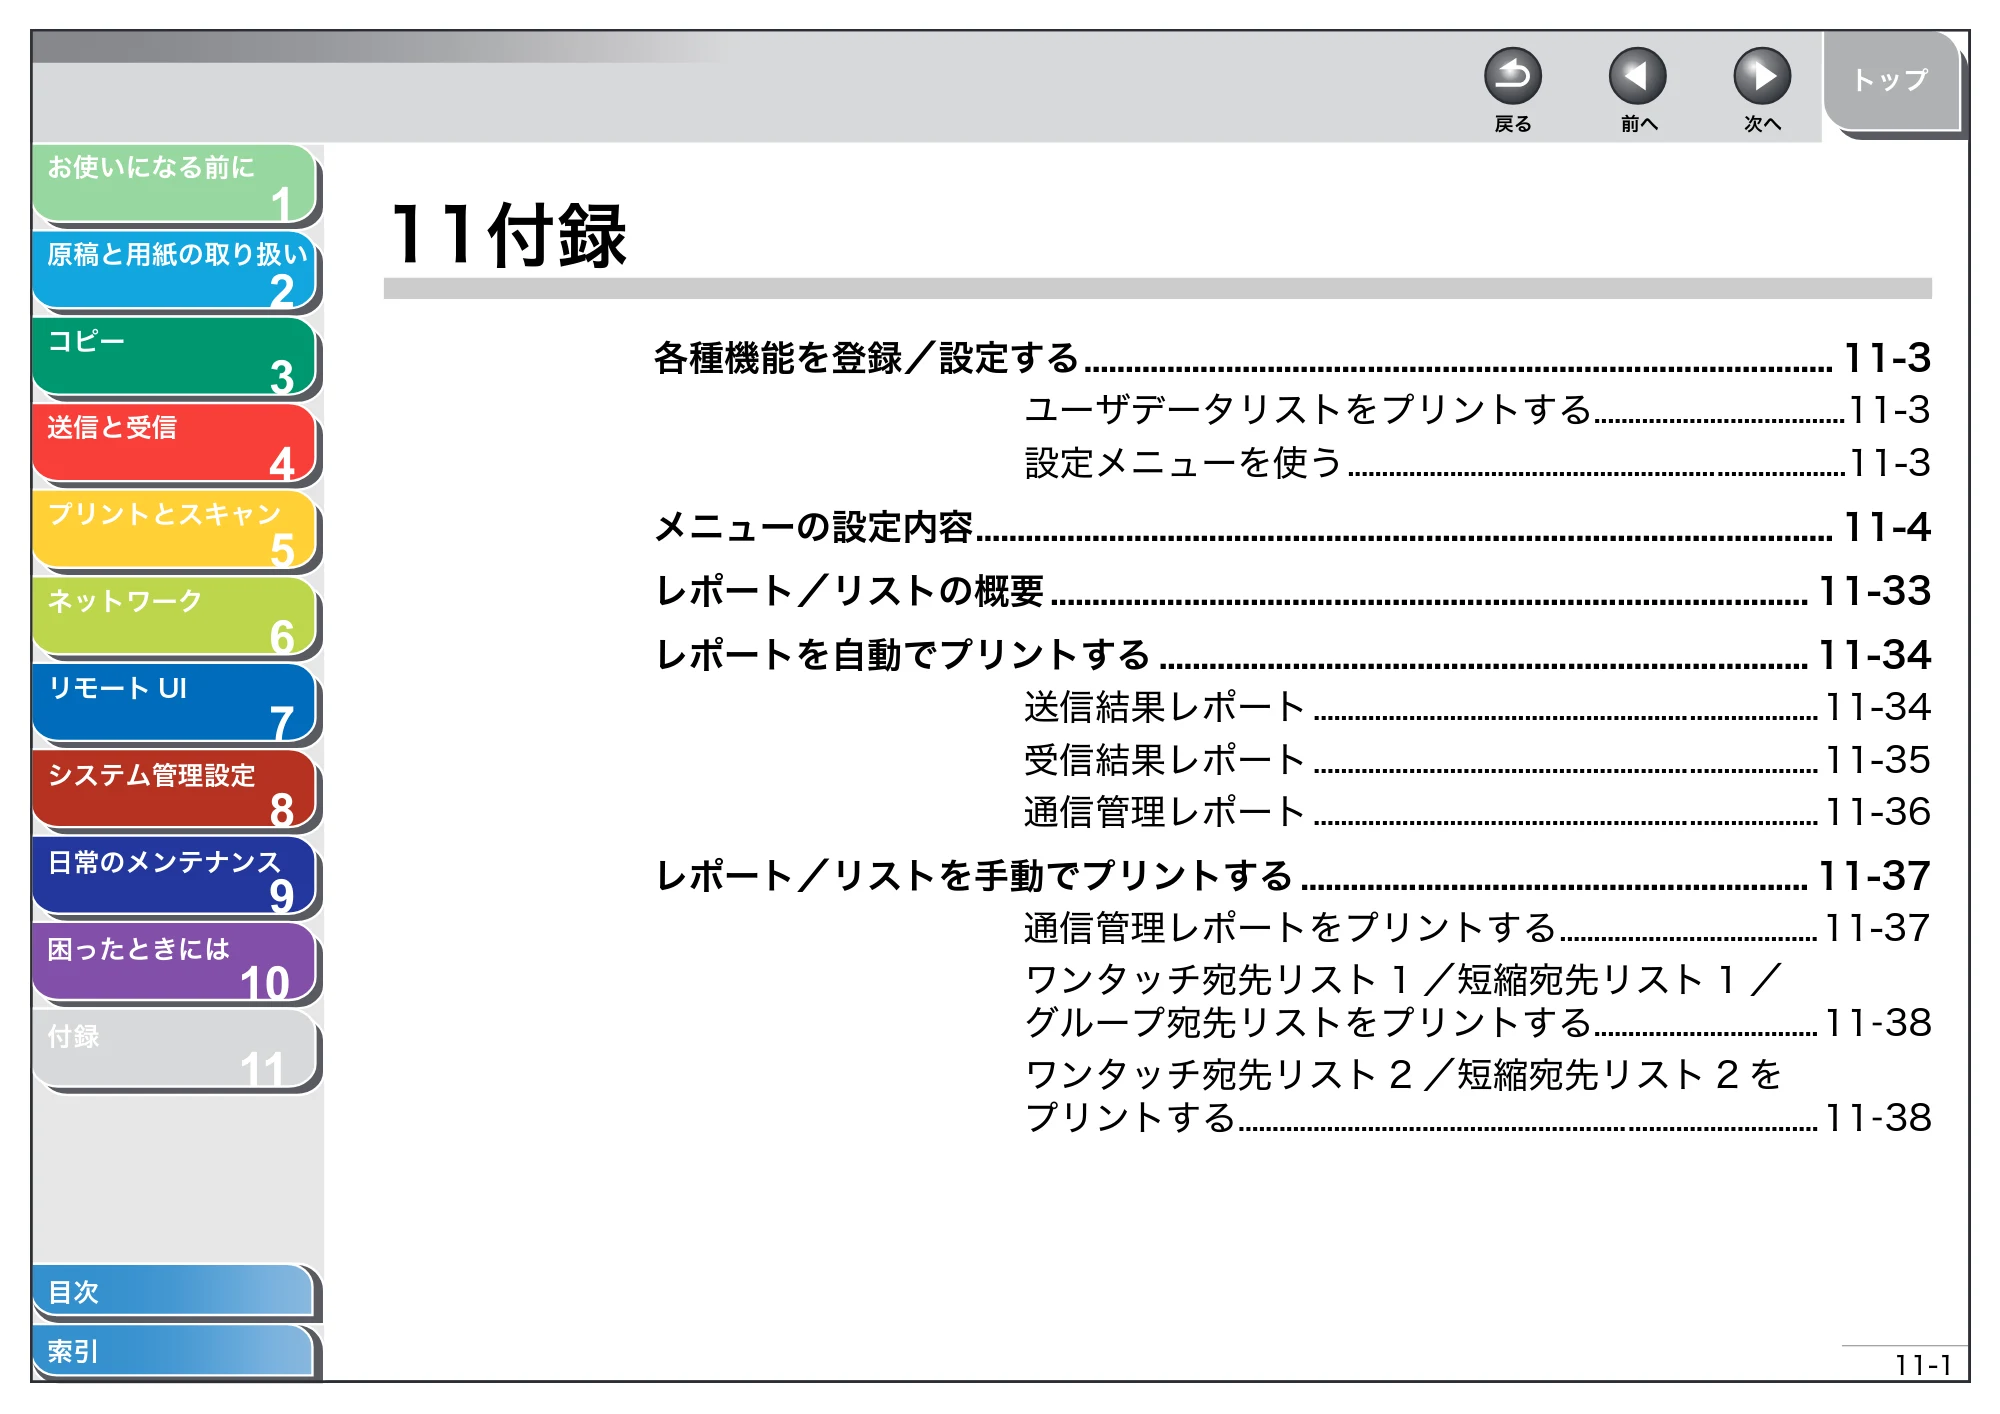Go to メニューの設定内容 section

[1292, 527]
